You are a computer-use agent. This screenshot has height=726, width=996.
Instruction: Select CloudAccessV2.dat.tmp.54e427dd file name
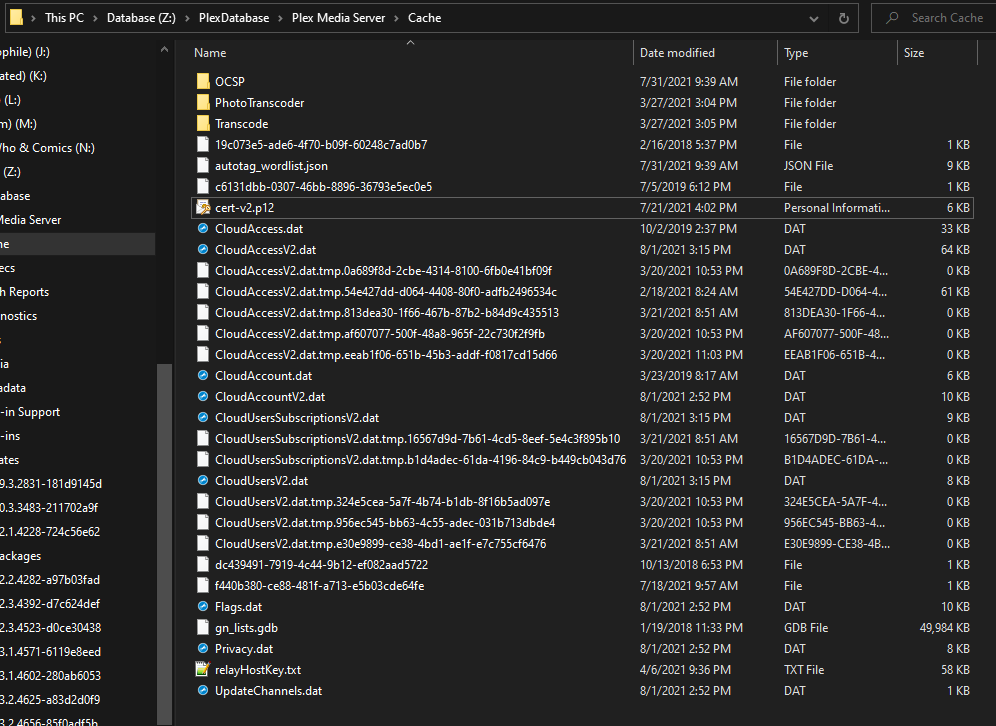pyautogui.click(x=386, y=292)
